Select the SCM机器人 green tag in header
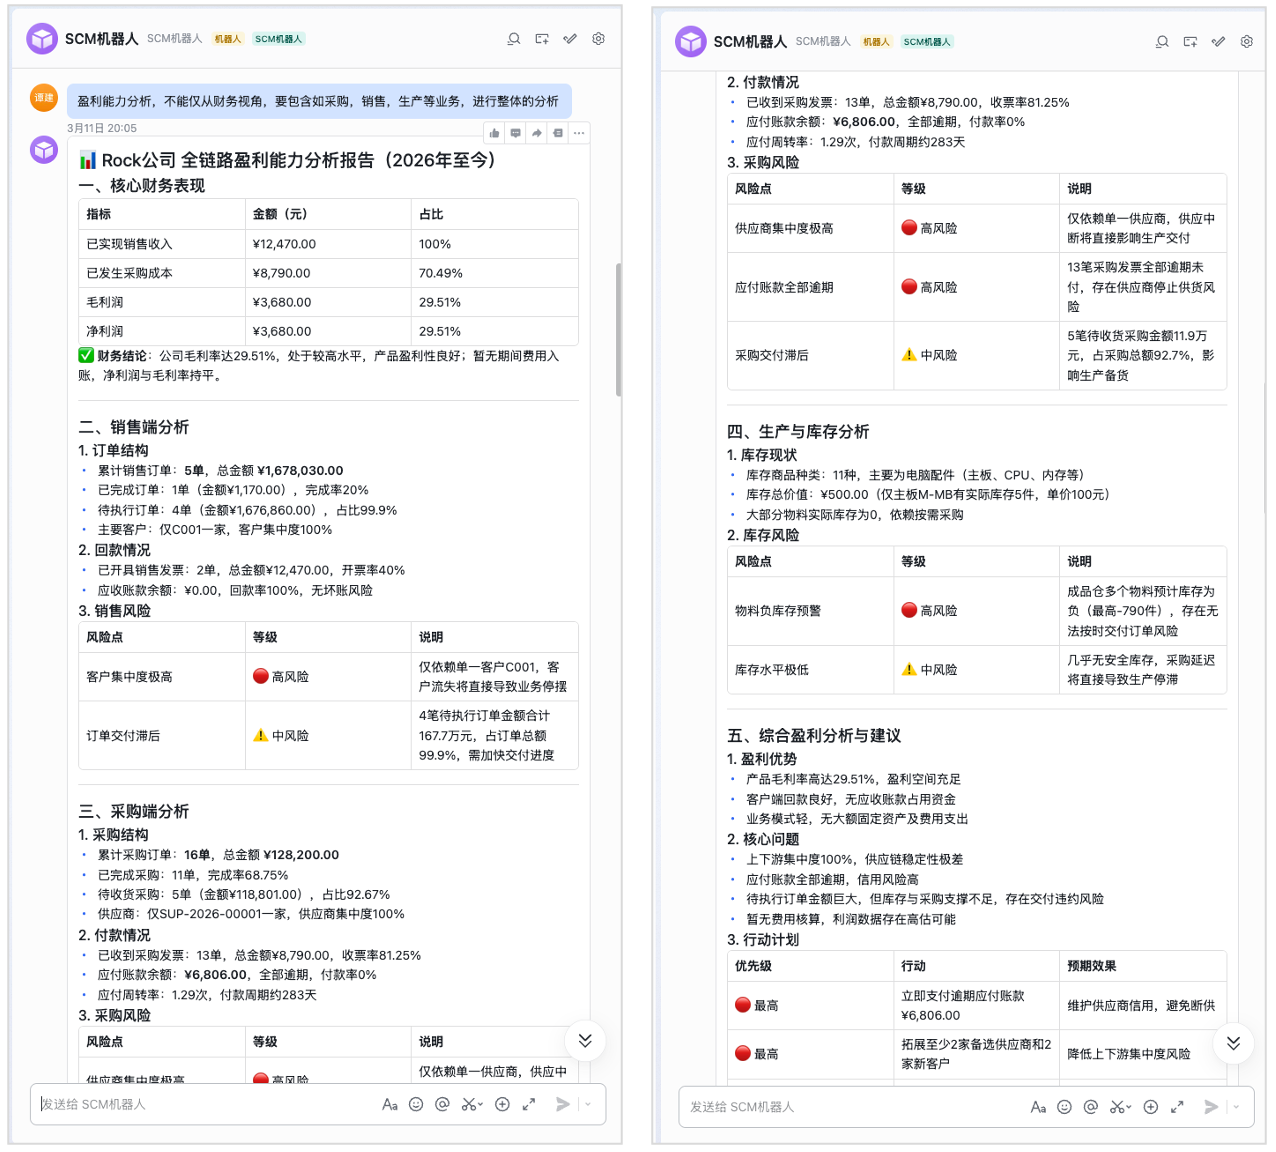 [x=279, y=39]
